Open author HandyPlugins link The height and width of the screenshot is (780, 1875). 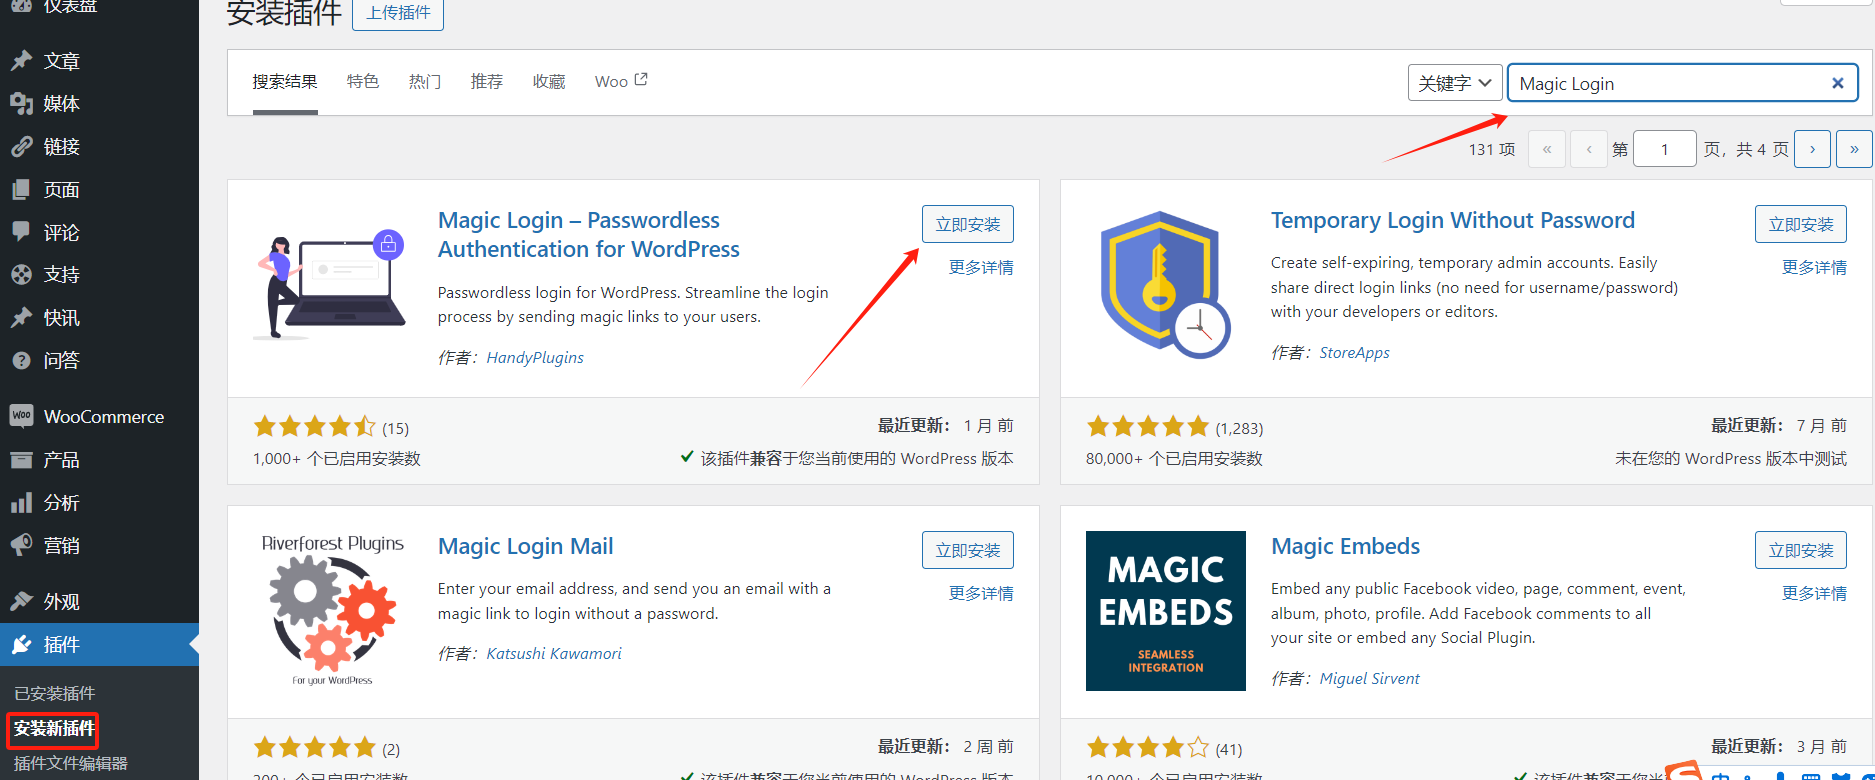[535, 358]
